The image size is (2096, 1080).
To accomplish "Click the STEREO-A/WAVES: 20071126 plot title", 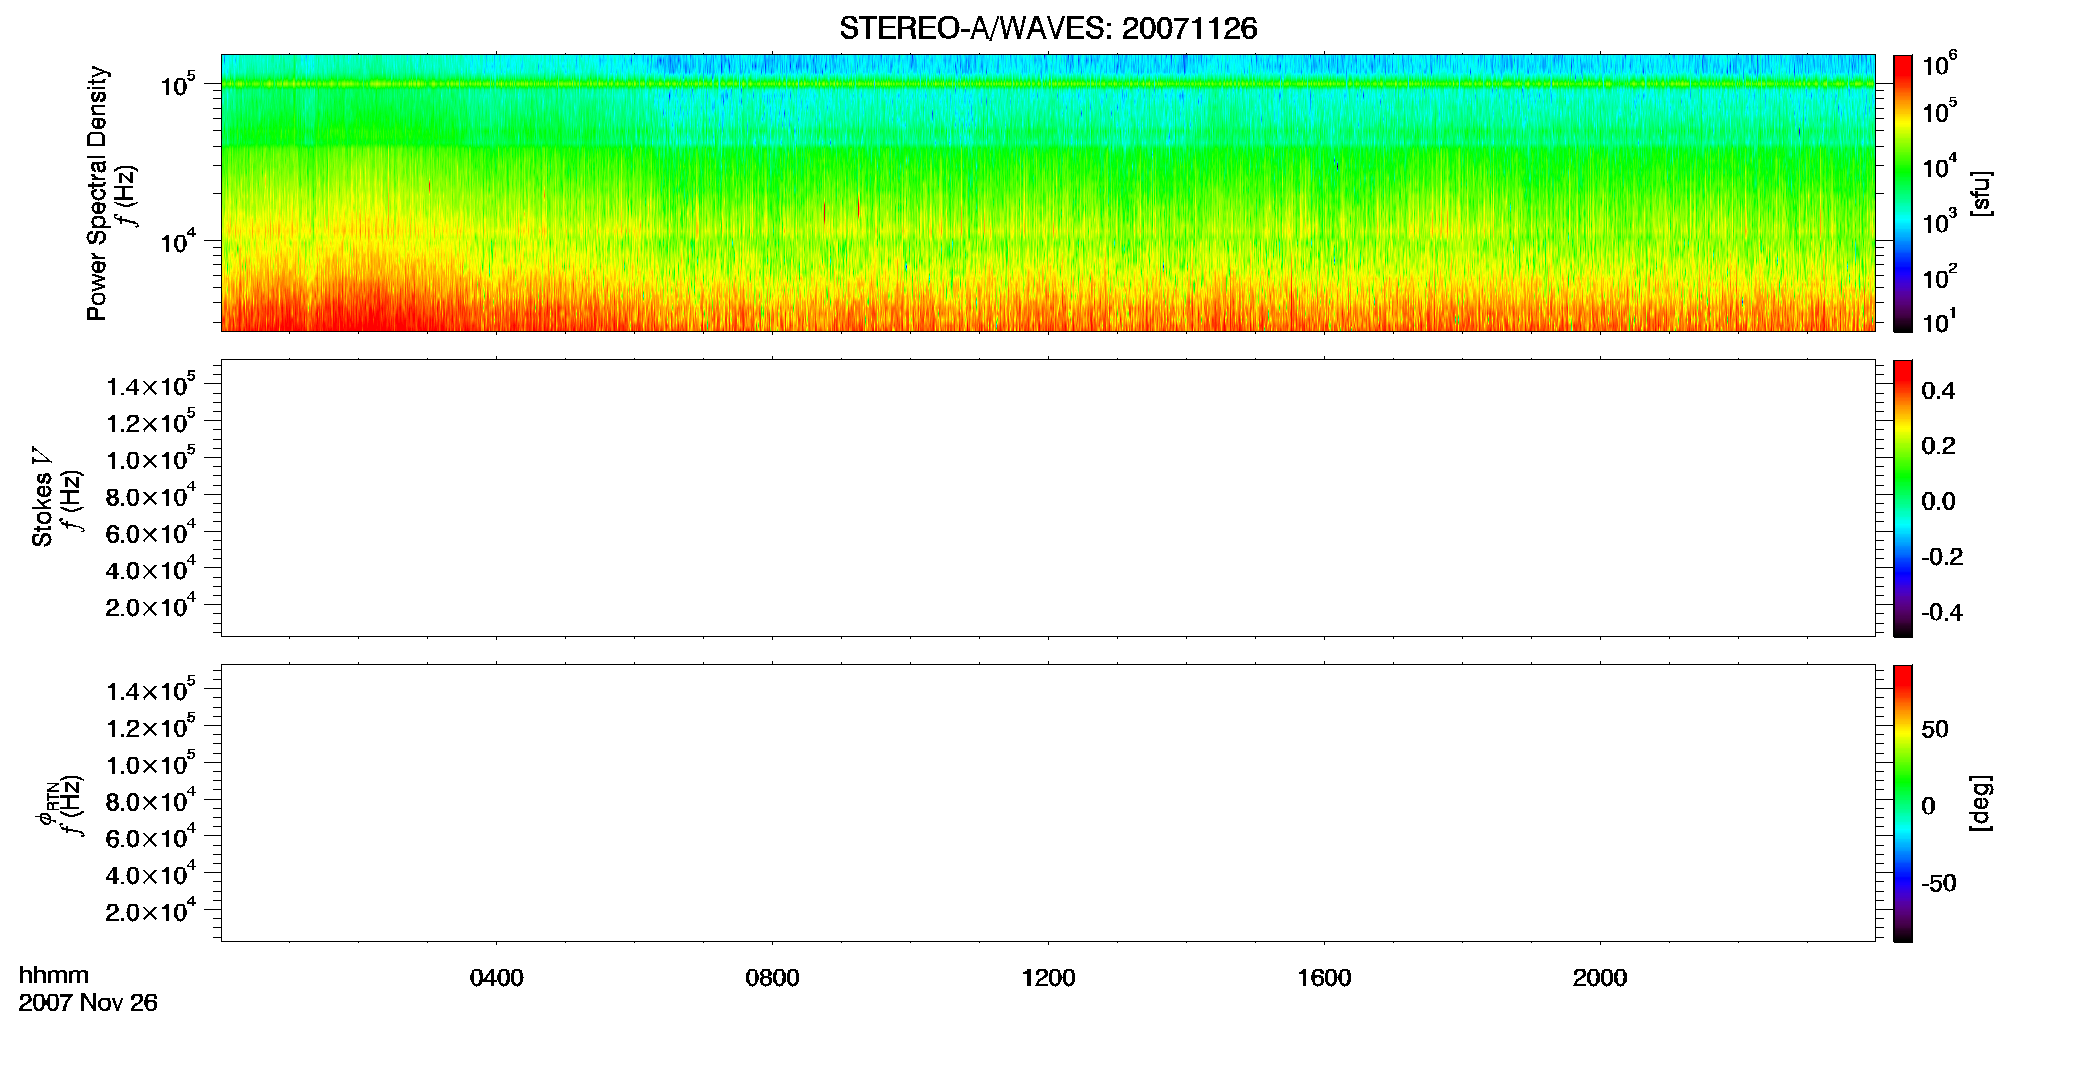I will click(1048, 29).
